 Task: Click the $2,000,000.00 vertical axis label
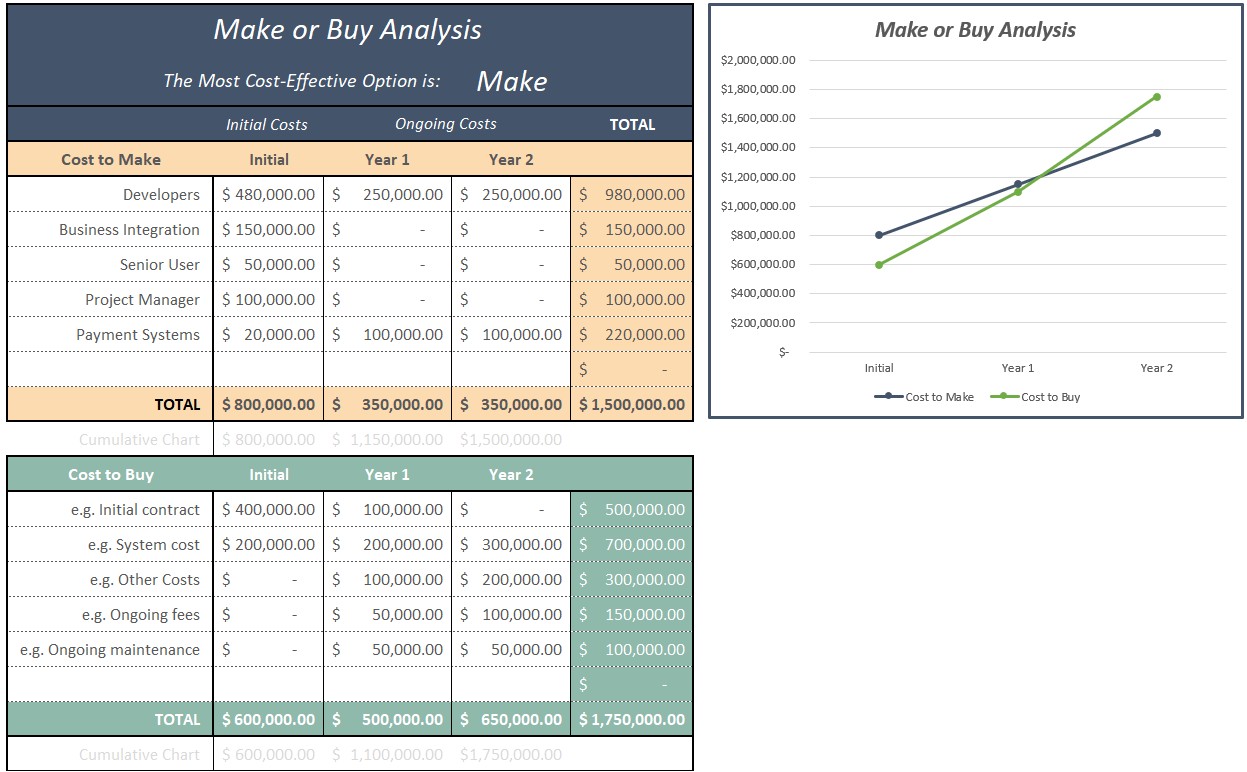(757, 60)
